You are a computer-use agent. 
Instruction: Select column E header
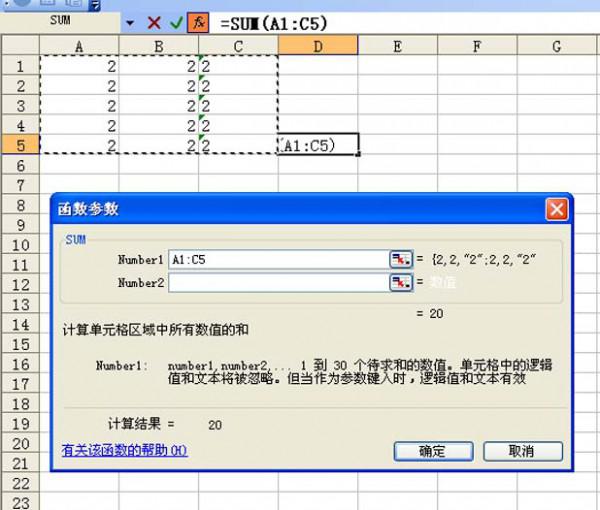point(398,46)
